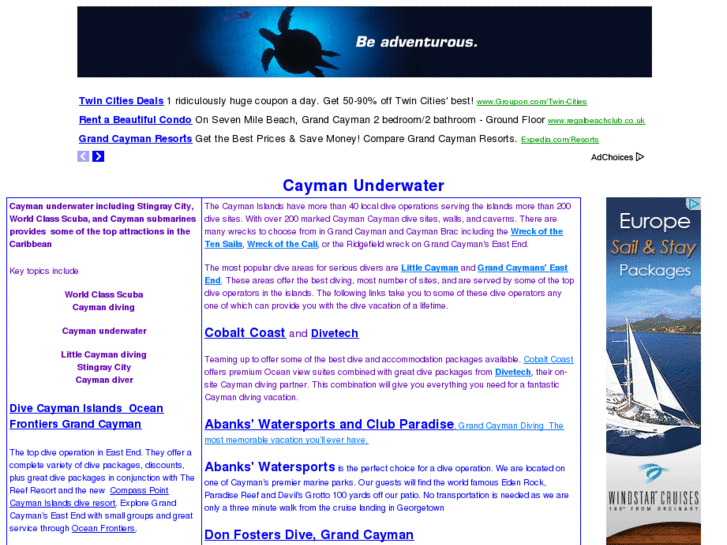Click the Cayman diving topic text

coord(103,307)
